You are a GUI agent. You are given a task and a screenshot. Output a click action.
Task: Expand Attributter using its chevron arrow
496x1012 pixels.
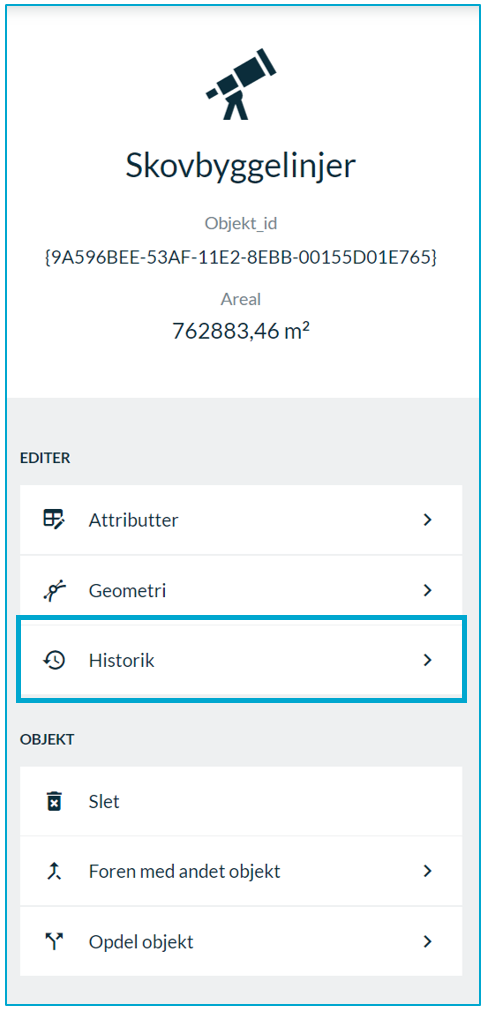coord(427,520)
